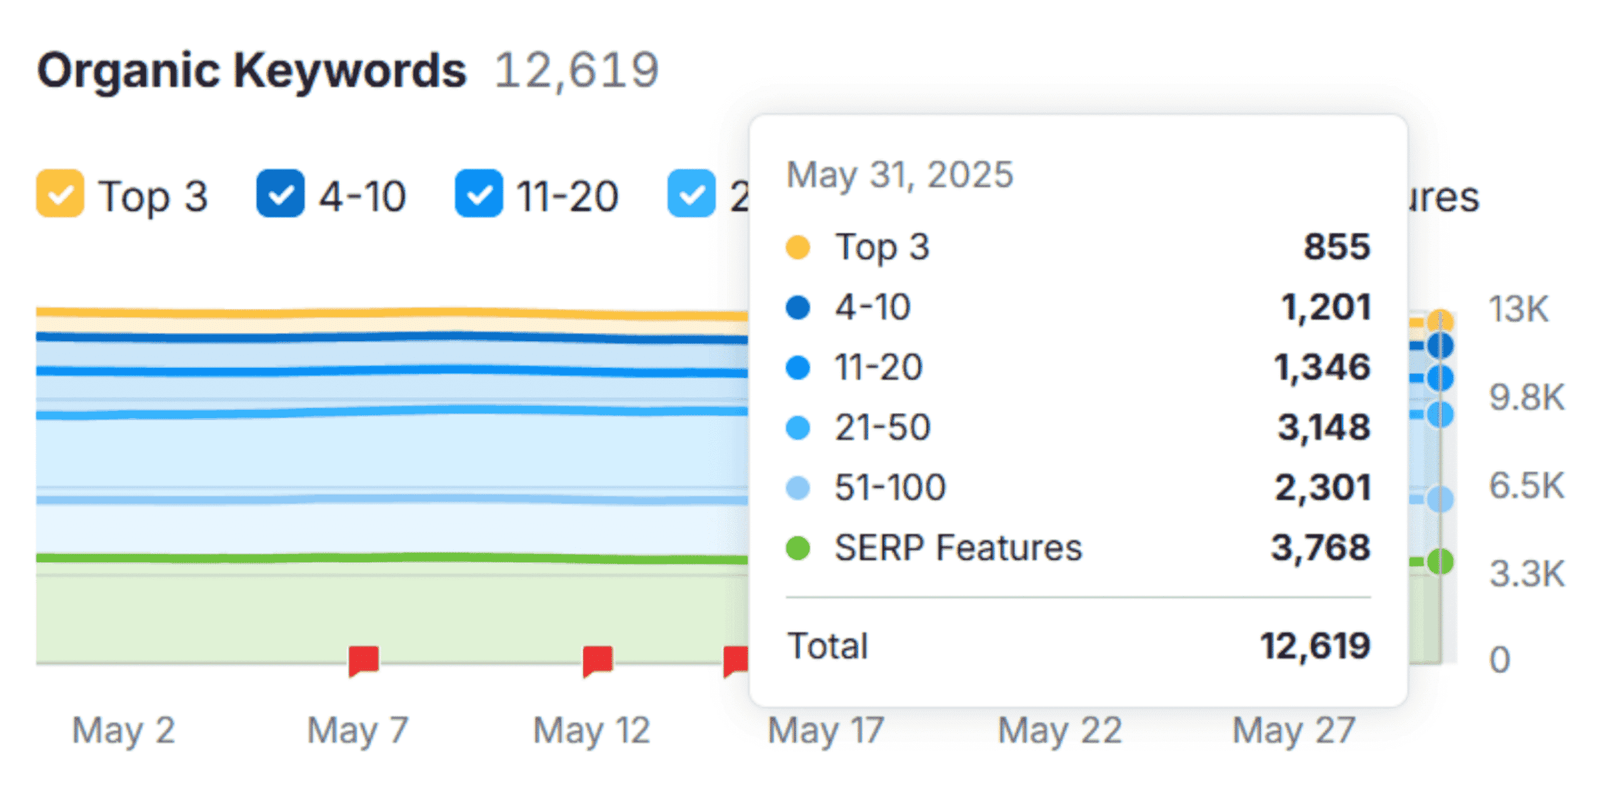Image resolution: width=1600 pixels, height=811 pixels.
Task: Select the yellow Top 3 point on chart edge
Action: click(x=1440, y=321)
